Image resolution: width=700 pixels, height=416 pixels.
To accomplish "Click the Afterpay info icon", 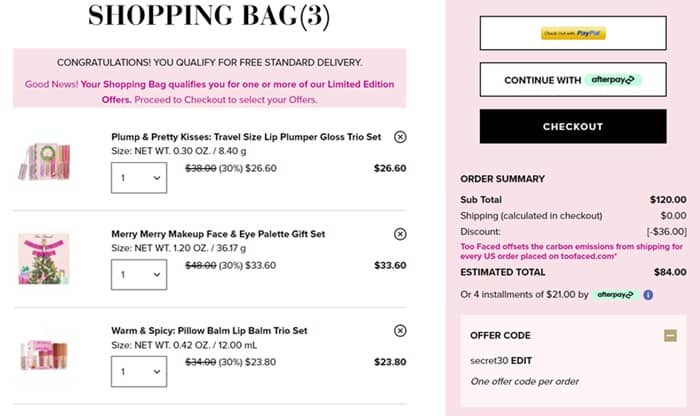I will [648, 295].
